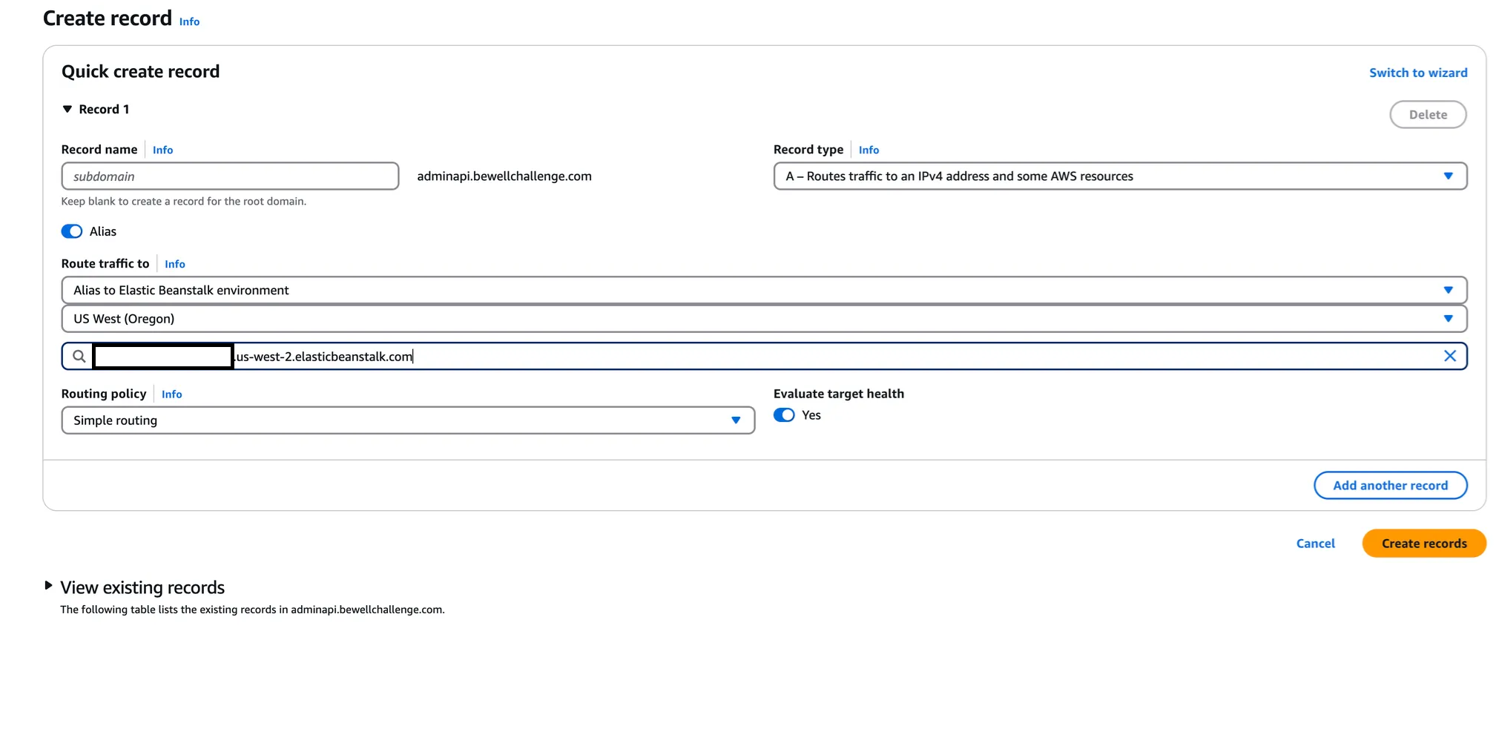
Task: Click 'Keep blank to create a record' hint
Action: click(184, 201)
